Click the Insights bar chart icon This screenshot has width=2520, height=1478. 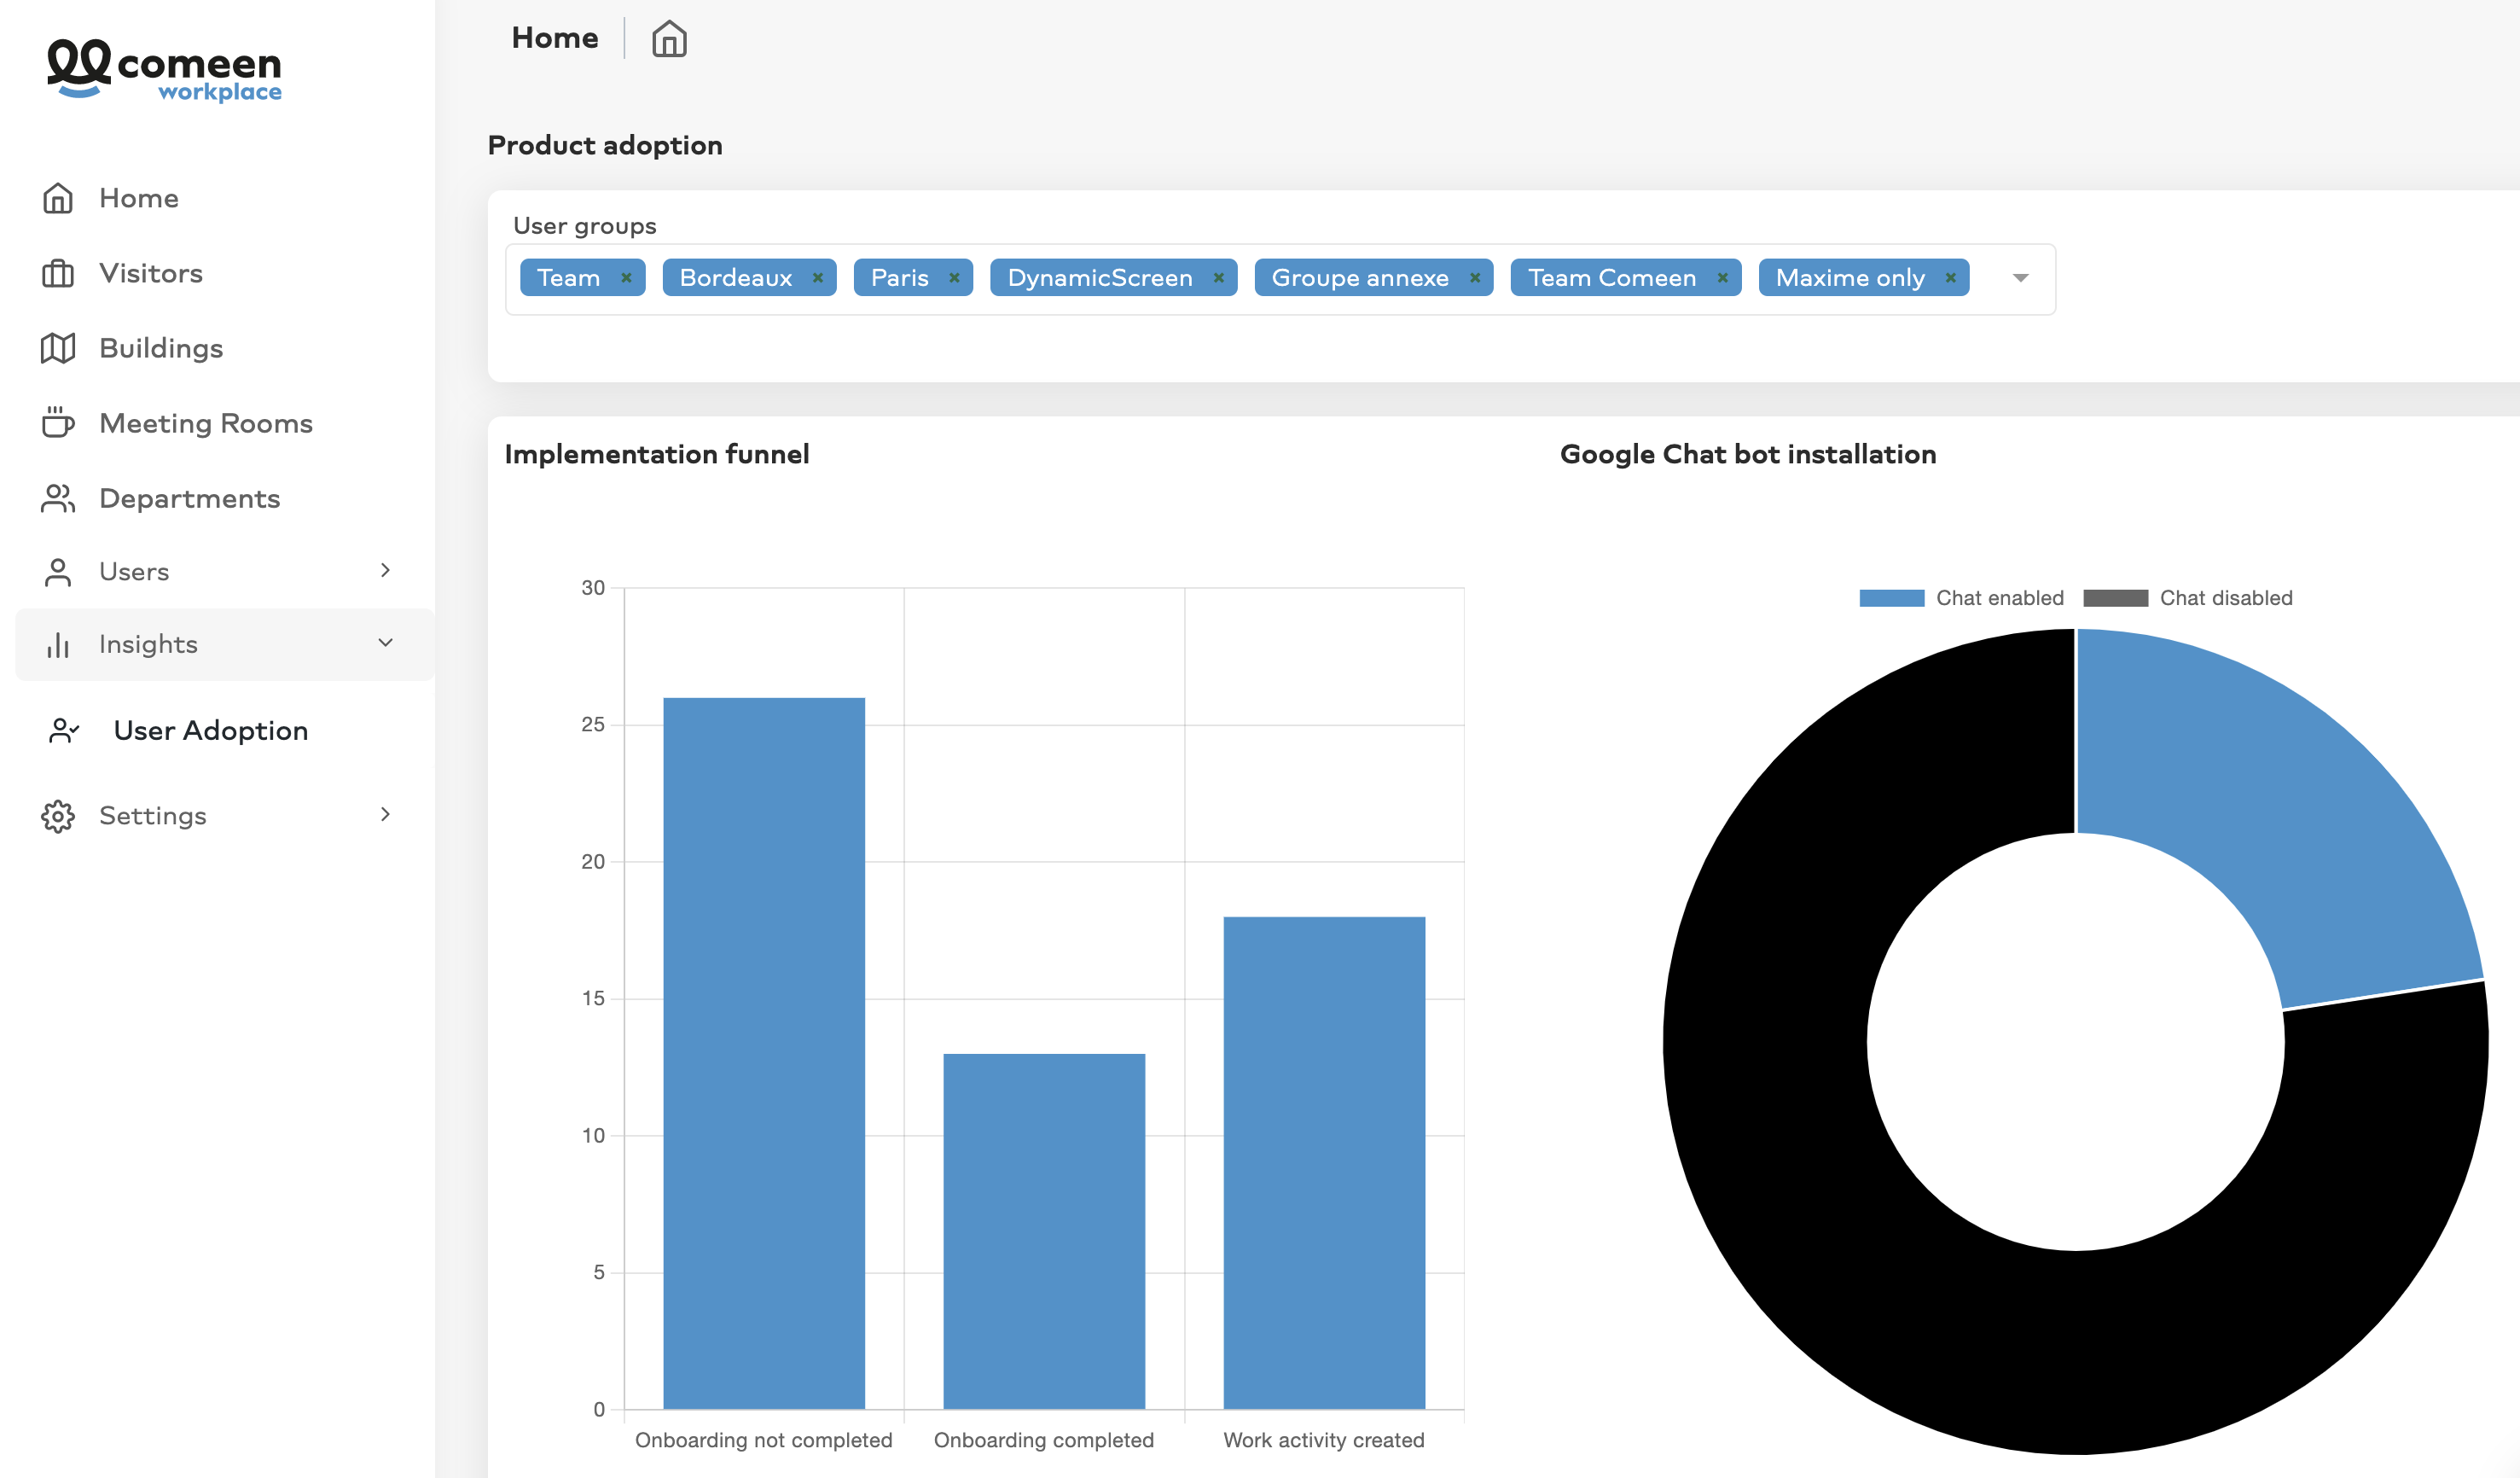pyautogui.click(x=58, y=645)
